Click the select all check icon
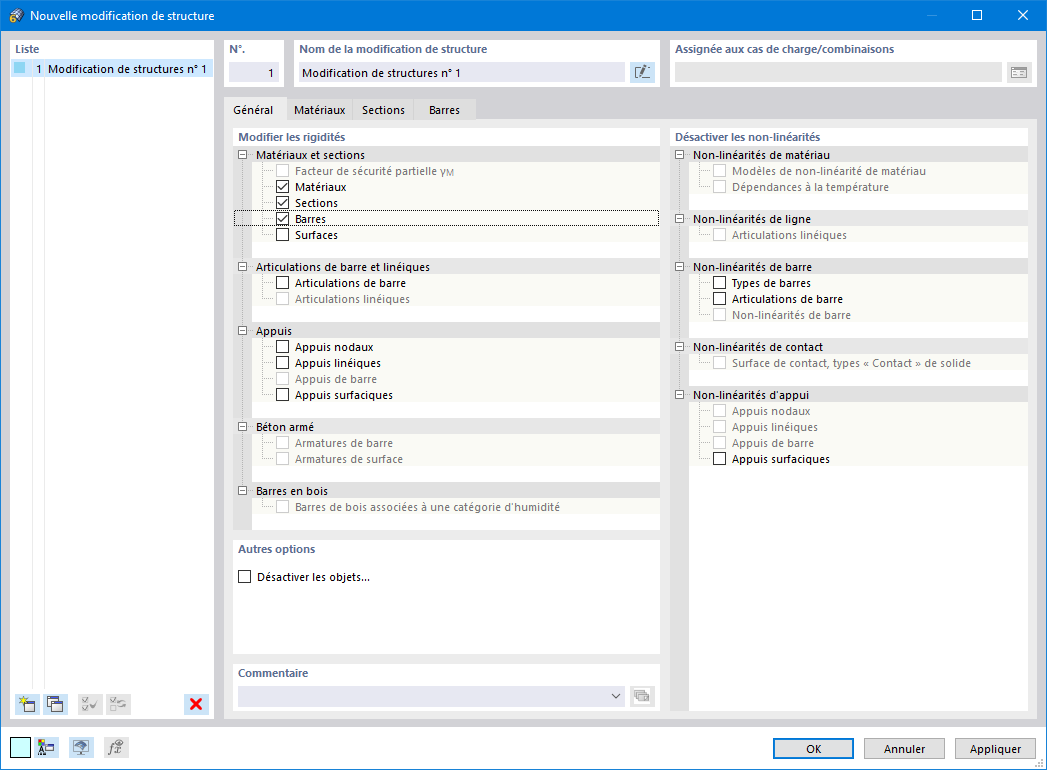This screenshot has height=770, width=1047. coord(90,704)
